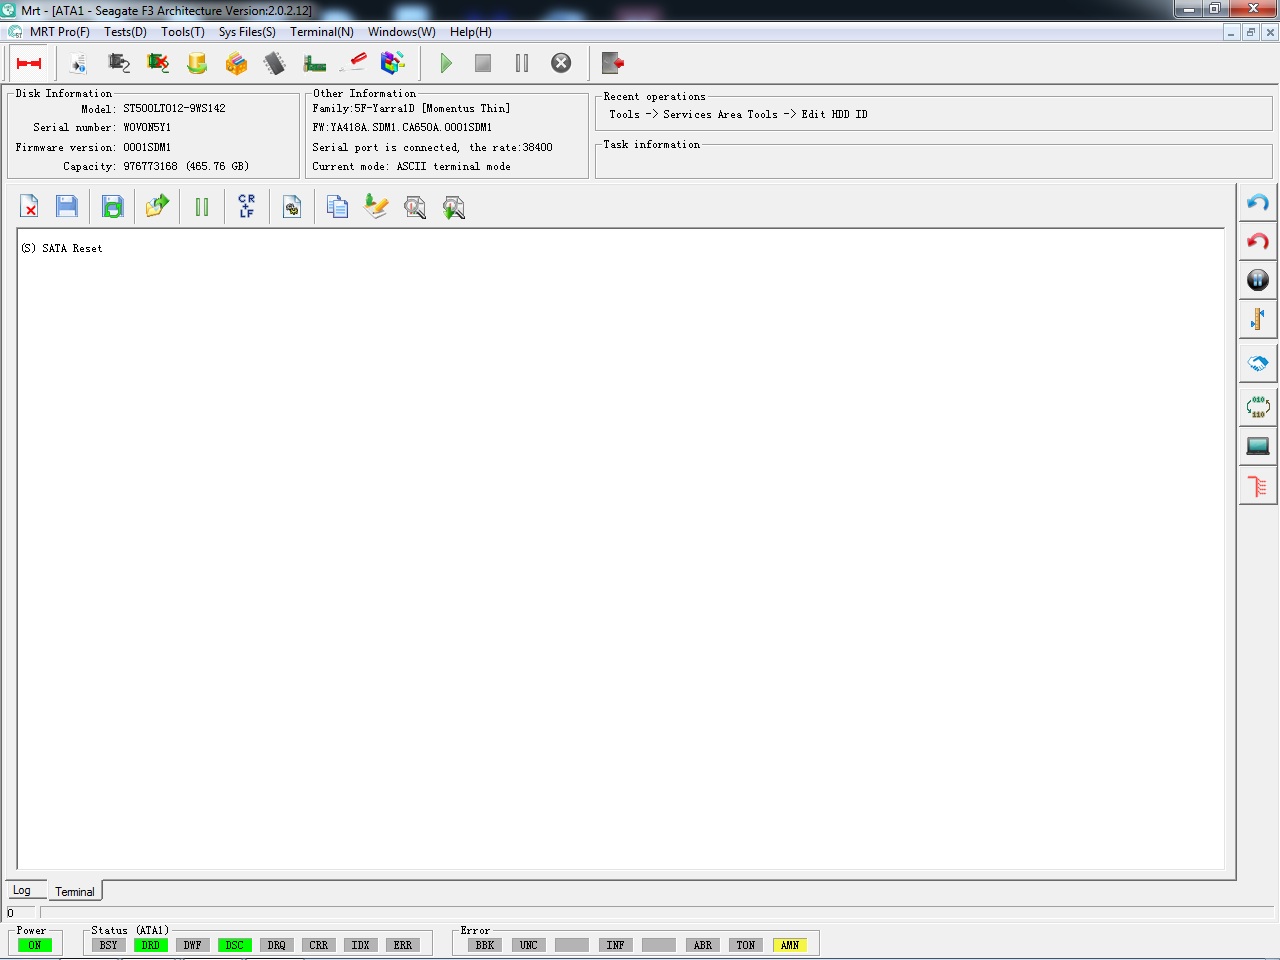Toggle the CR+LF line ending icon
This screenshot has width=1280, height=960.
coord(247,207)
